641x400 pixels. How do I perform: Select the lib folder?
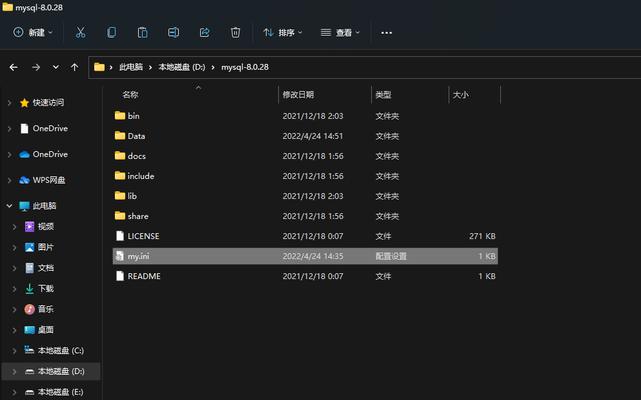305,196
